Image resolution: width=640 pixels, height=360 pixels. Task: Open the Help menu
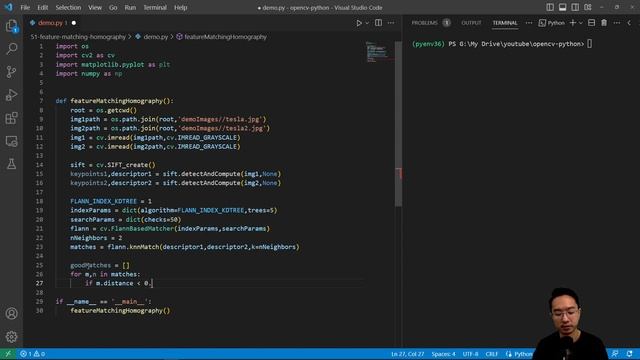(180, 7)
